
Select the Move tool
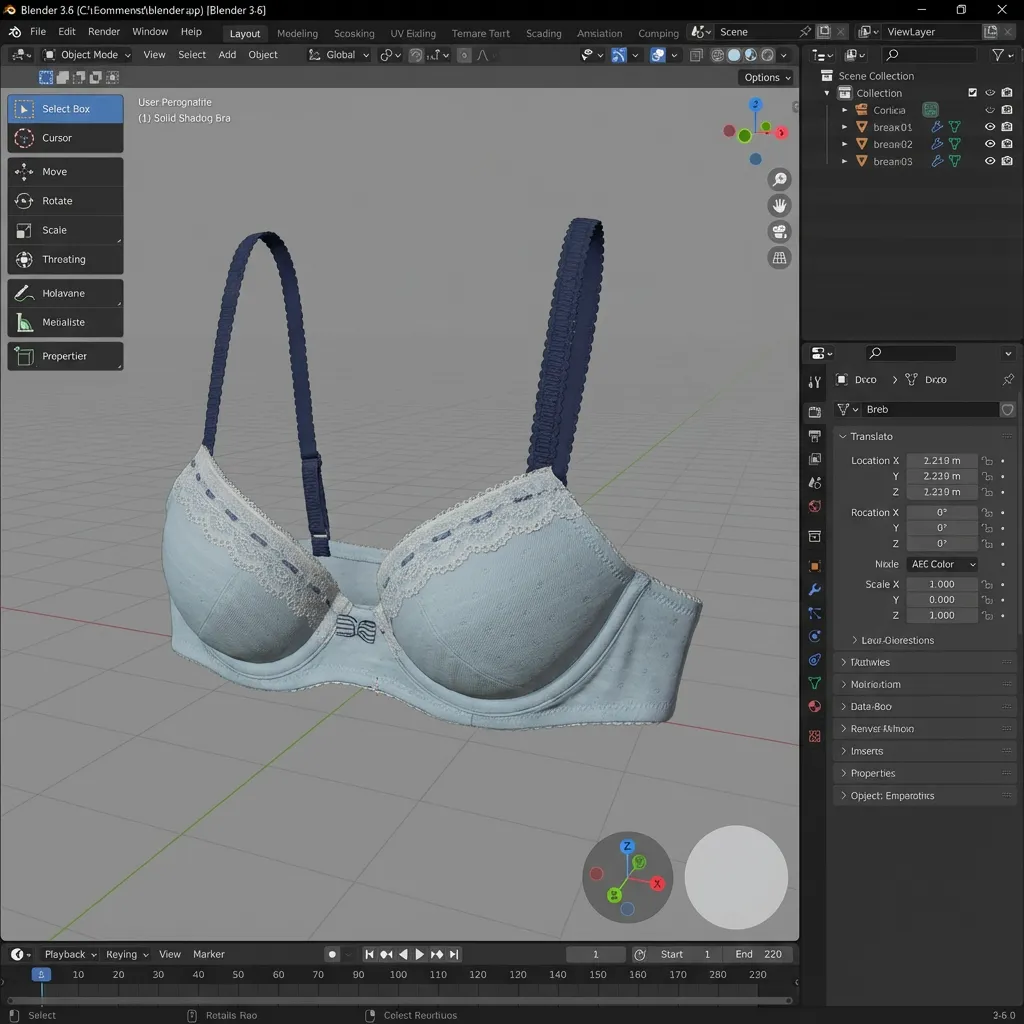64,171
